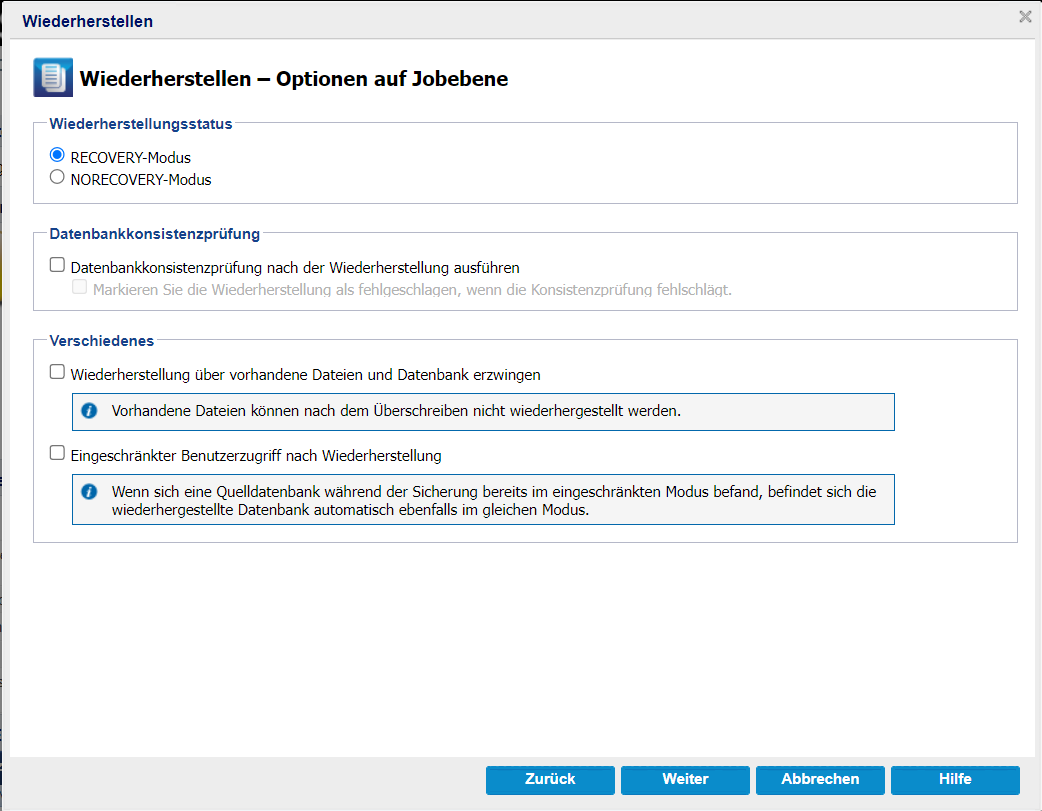The image size is (1042, 811).
Task: Choose the NORECOVERY-Modus option
Action: (x=57, y=178)
